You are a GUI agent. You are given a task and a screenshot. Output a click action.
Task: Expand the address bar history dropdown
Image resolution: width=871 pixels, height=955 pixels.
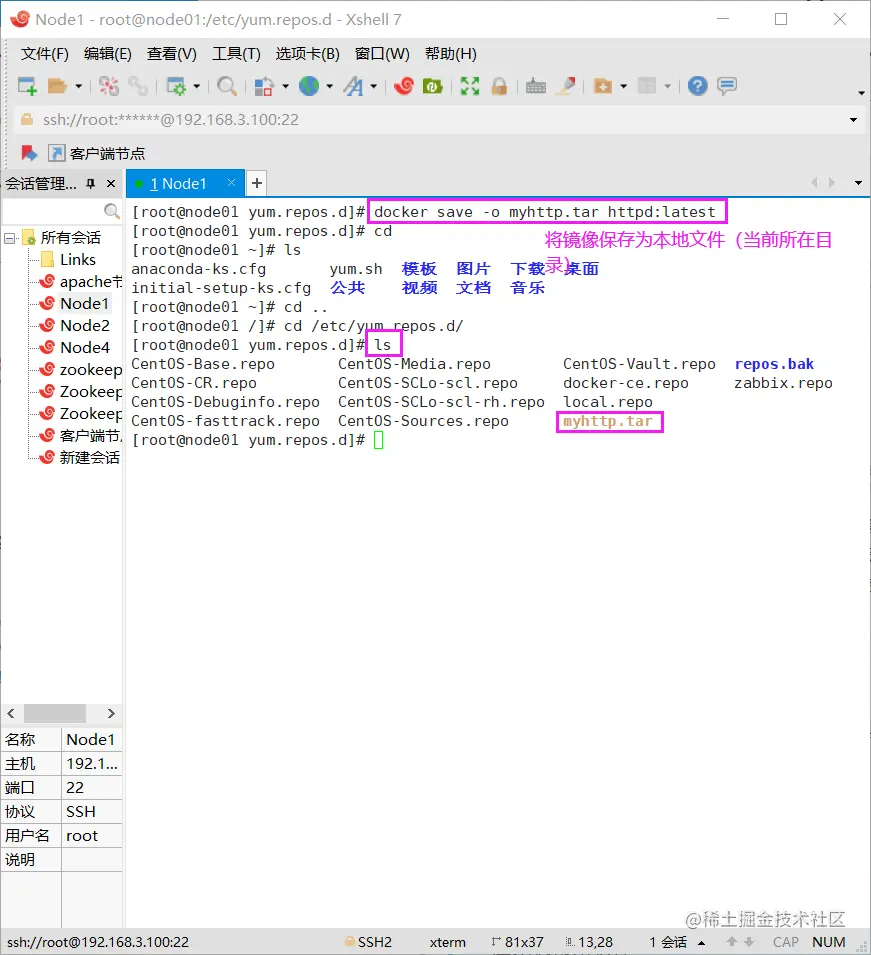853,120
